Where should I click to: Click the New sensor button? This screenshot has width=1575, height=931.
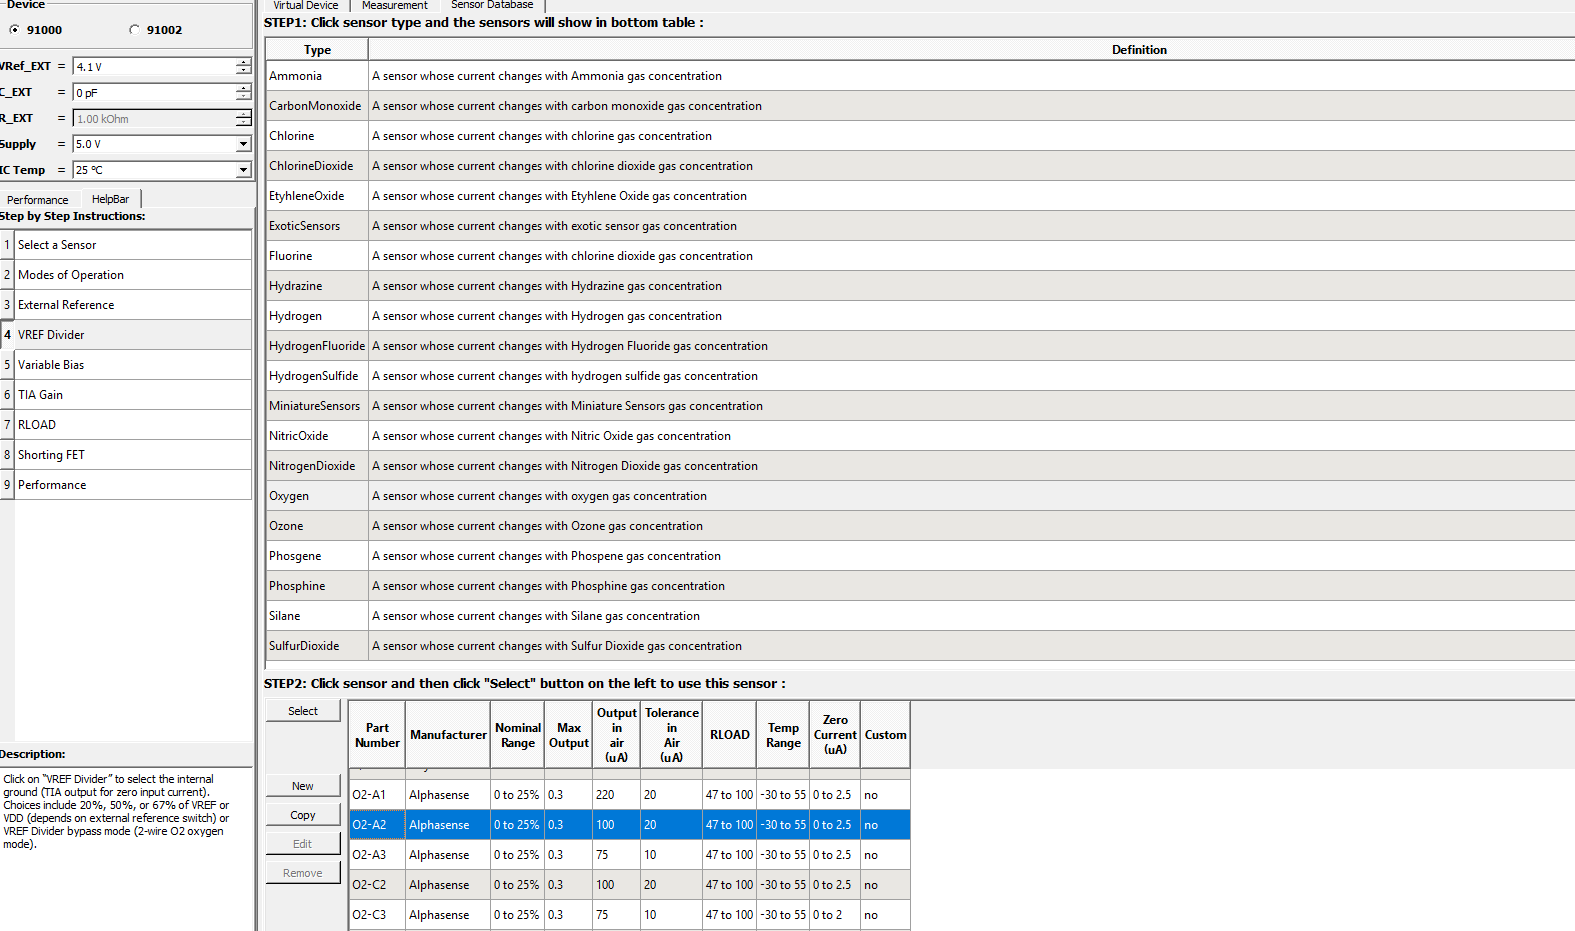click(303, 786)
